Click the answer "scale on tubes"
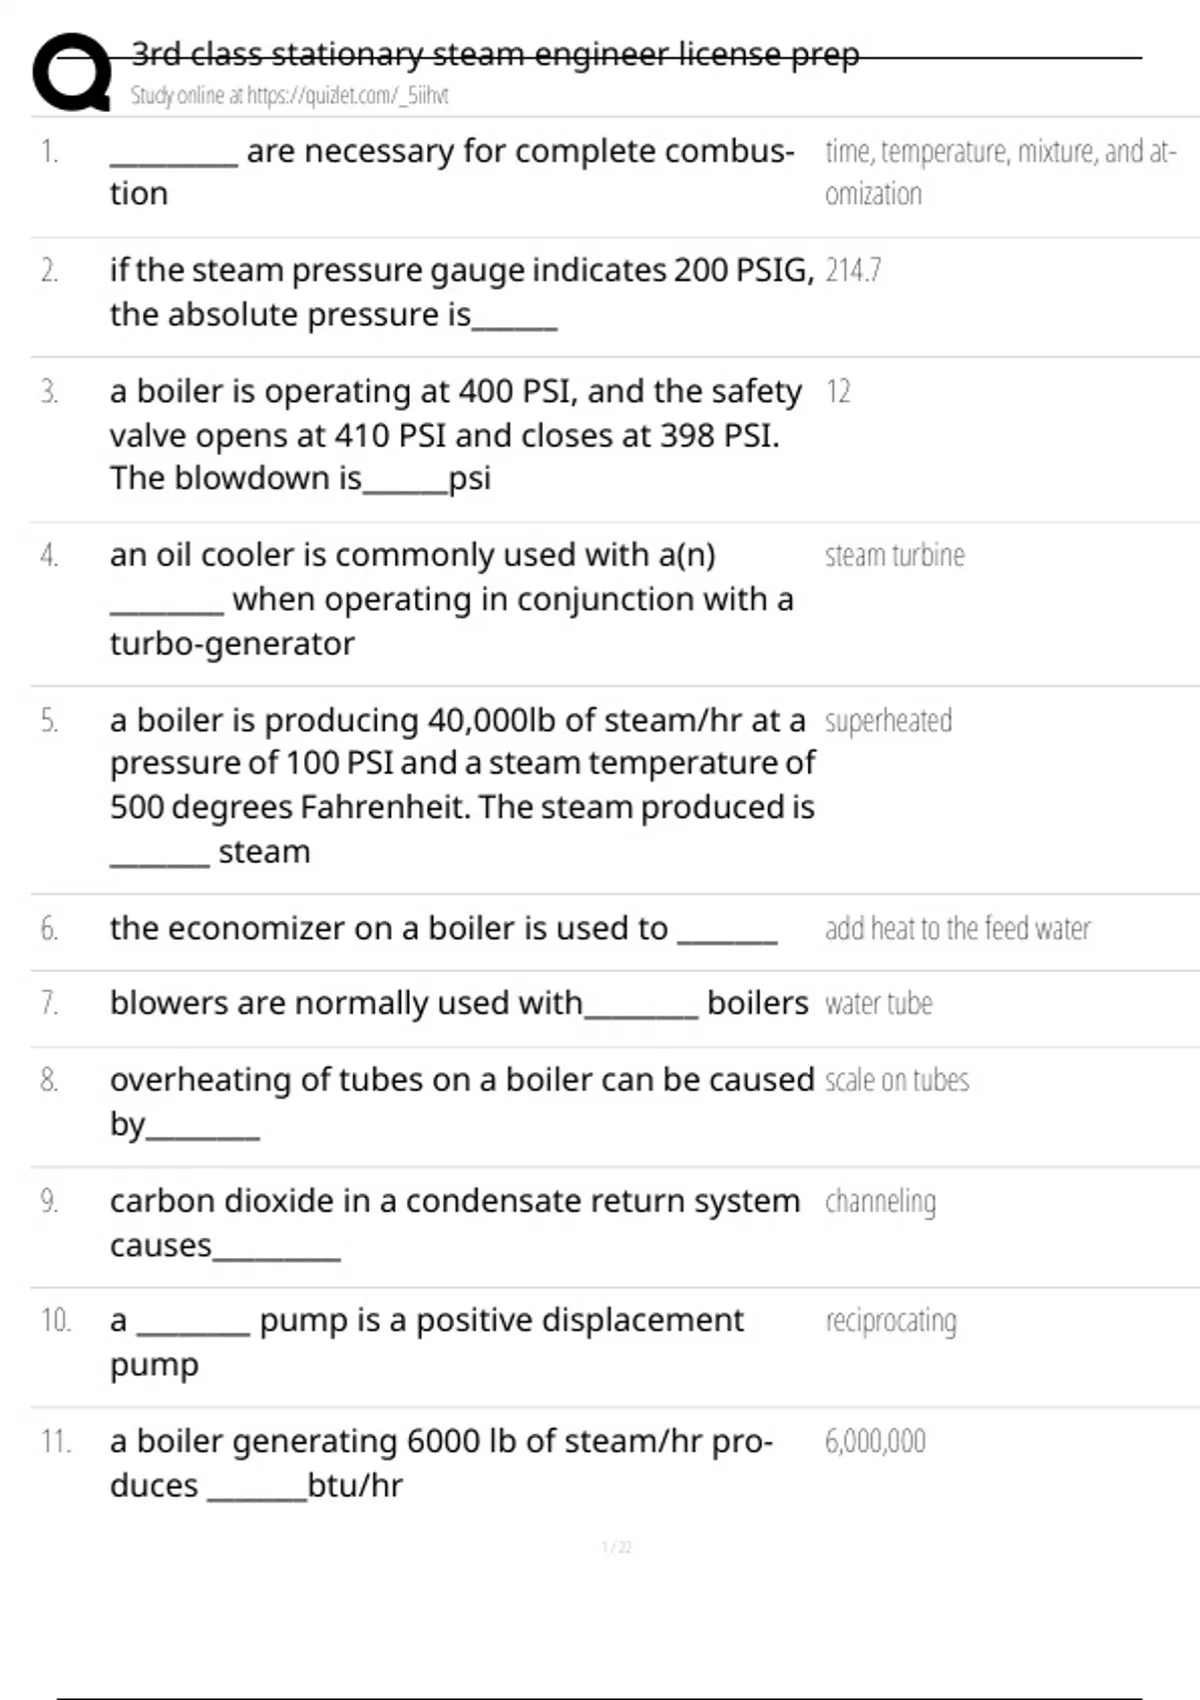Screen dimensions: 1200x1700 pos(896,1081)
